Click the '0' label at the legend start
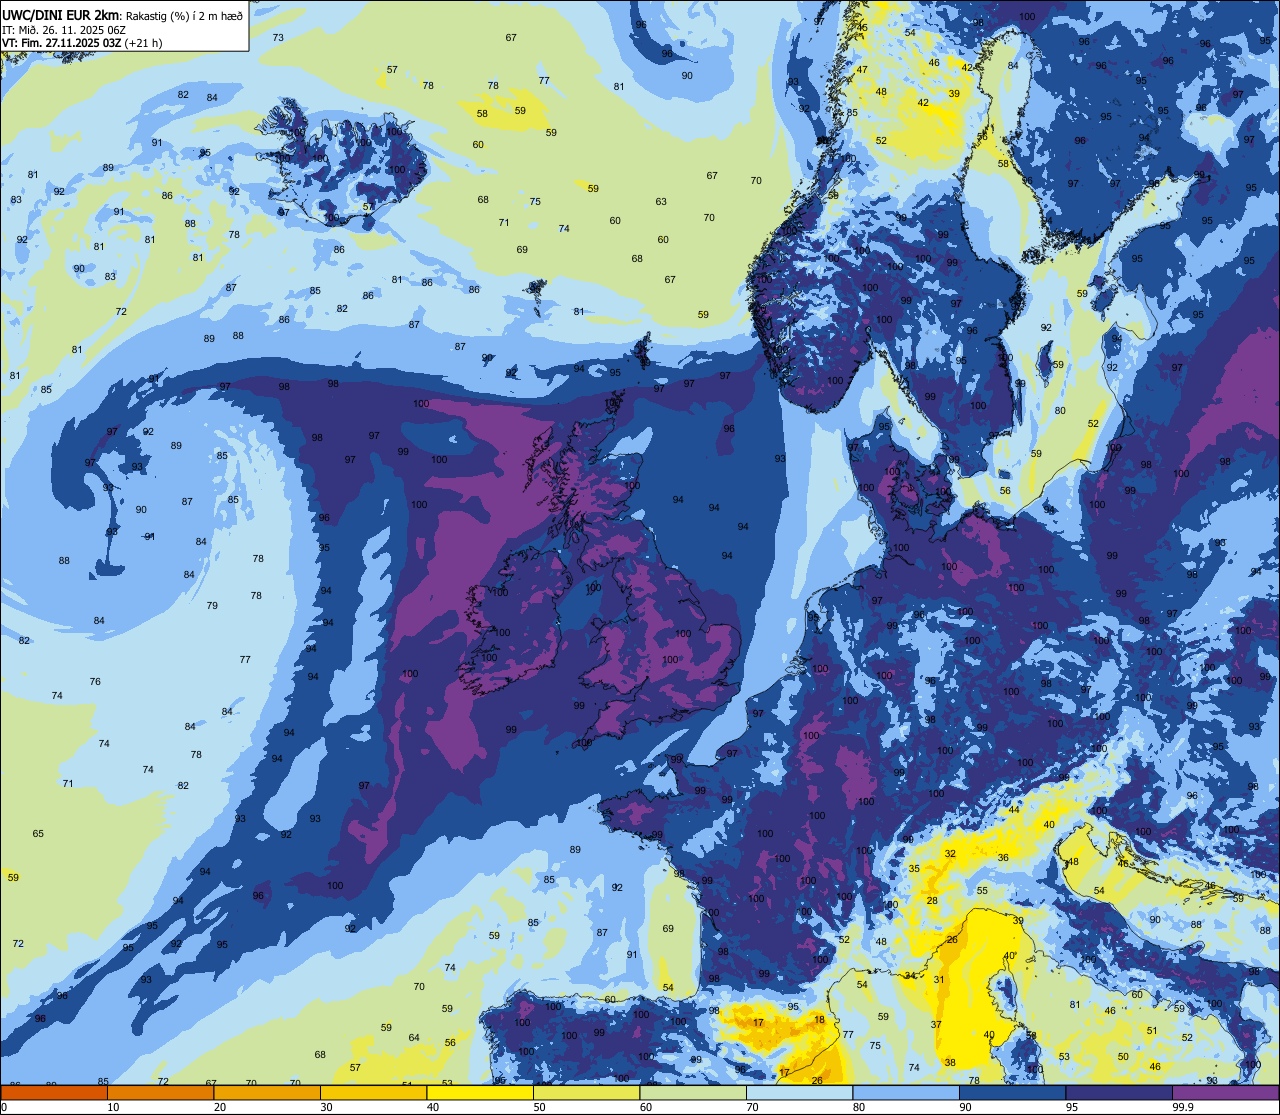This screenshot has height=1115, width=1280. [x=3, y=1107]
